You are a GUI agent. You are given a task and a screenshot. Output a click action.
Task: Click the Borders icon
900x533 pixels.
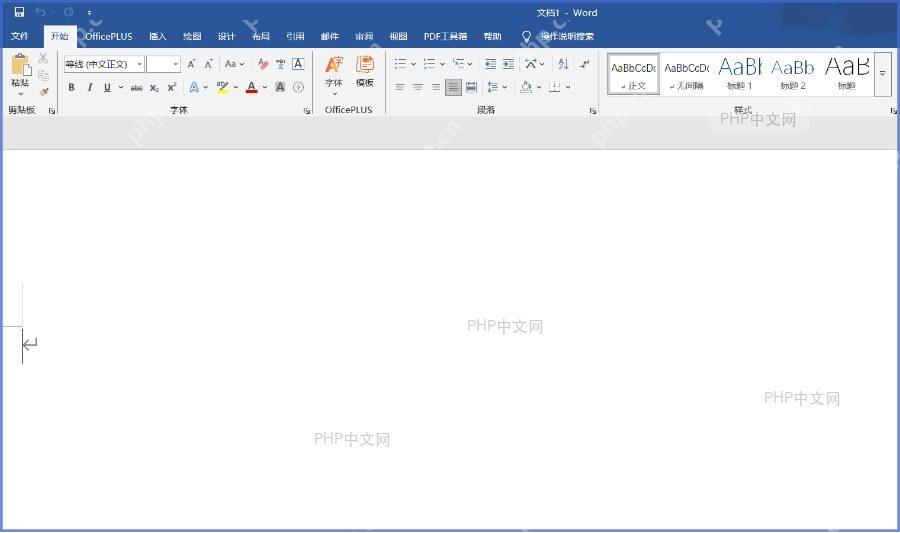click(x=554, y=87)
